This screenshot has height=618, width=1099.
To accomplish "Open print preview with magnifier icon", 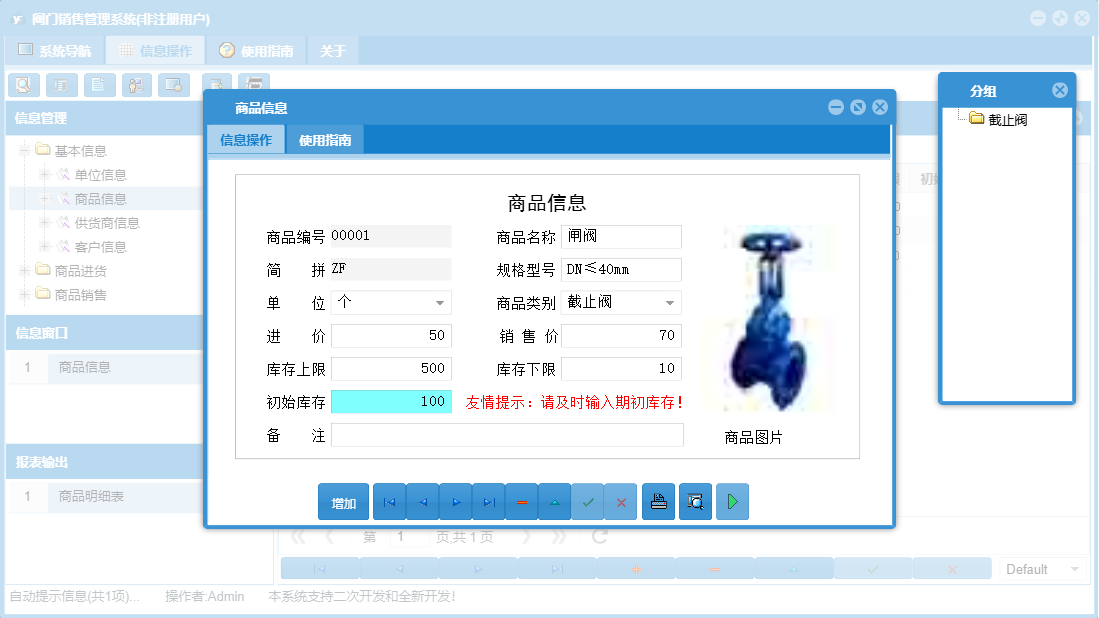I will [695, 501].
